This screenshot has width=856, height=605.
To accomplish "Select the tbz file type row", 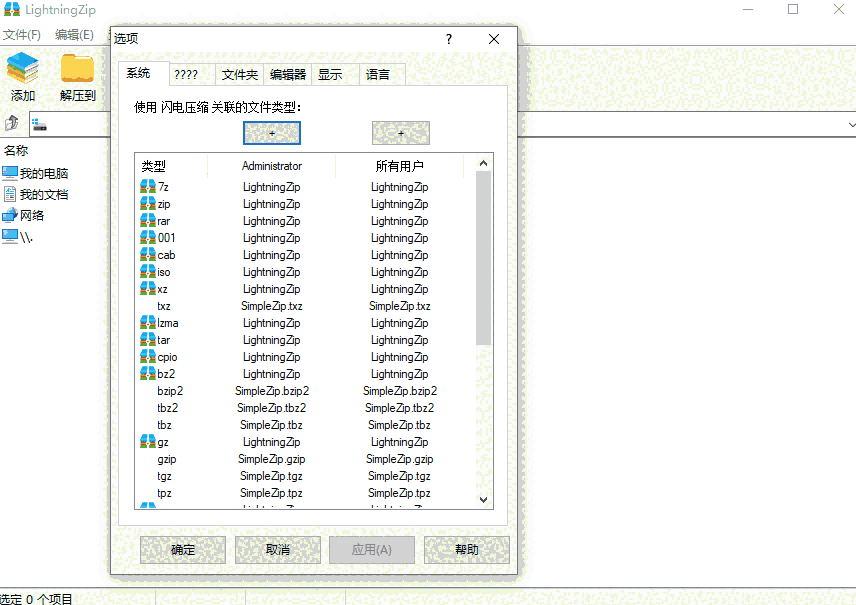I will click(306, 425).
